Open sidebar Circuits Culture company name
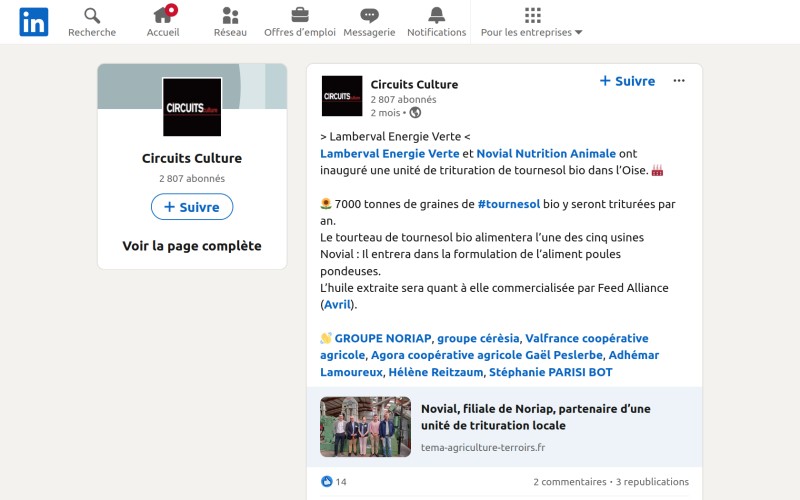The width and height of the screenshot is (800, 500). click(192, 158)
